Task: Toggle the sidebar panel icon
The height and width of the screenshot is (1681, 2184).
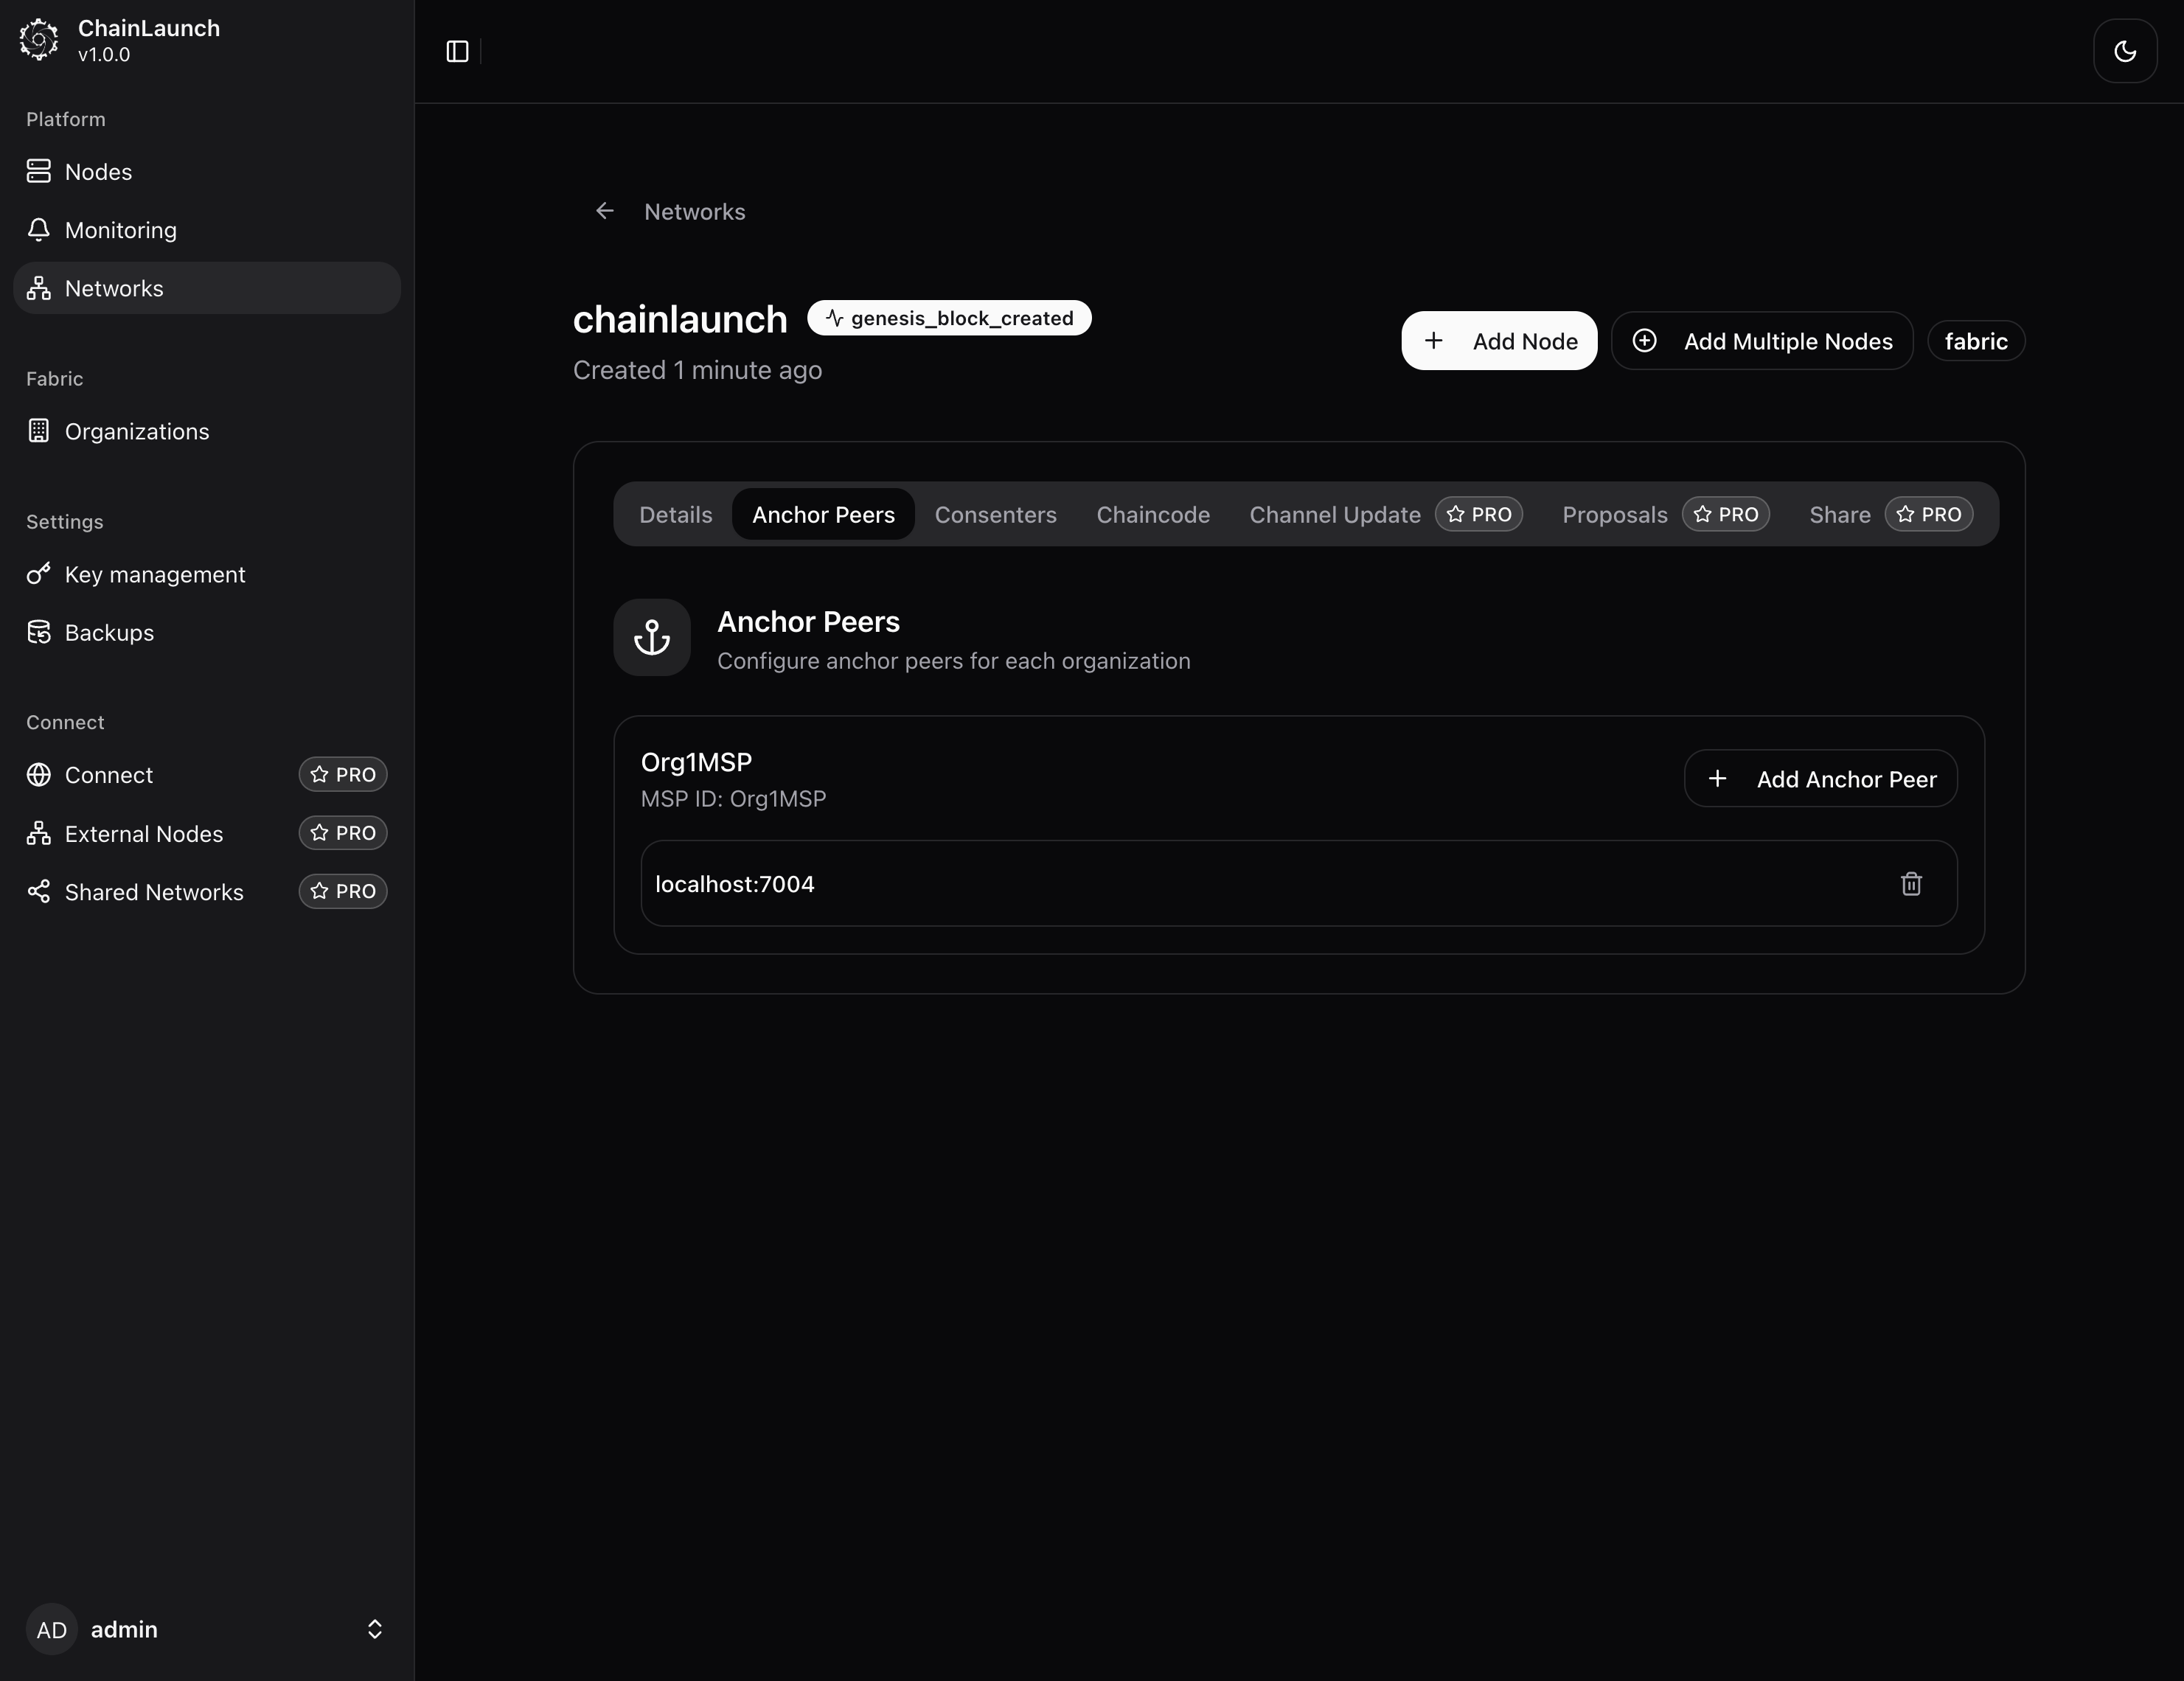Action: point(457,51)
